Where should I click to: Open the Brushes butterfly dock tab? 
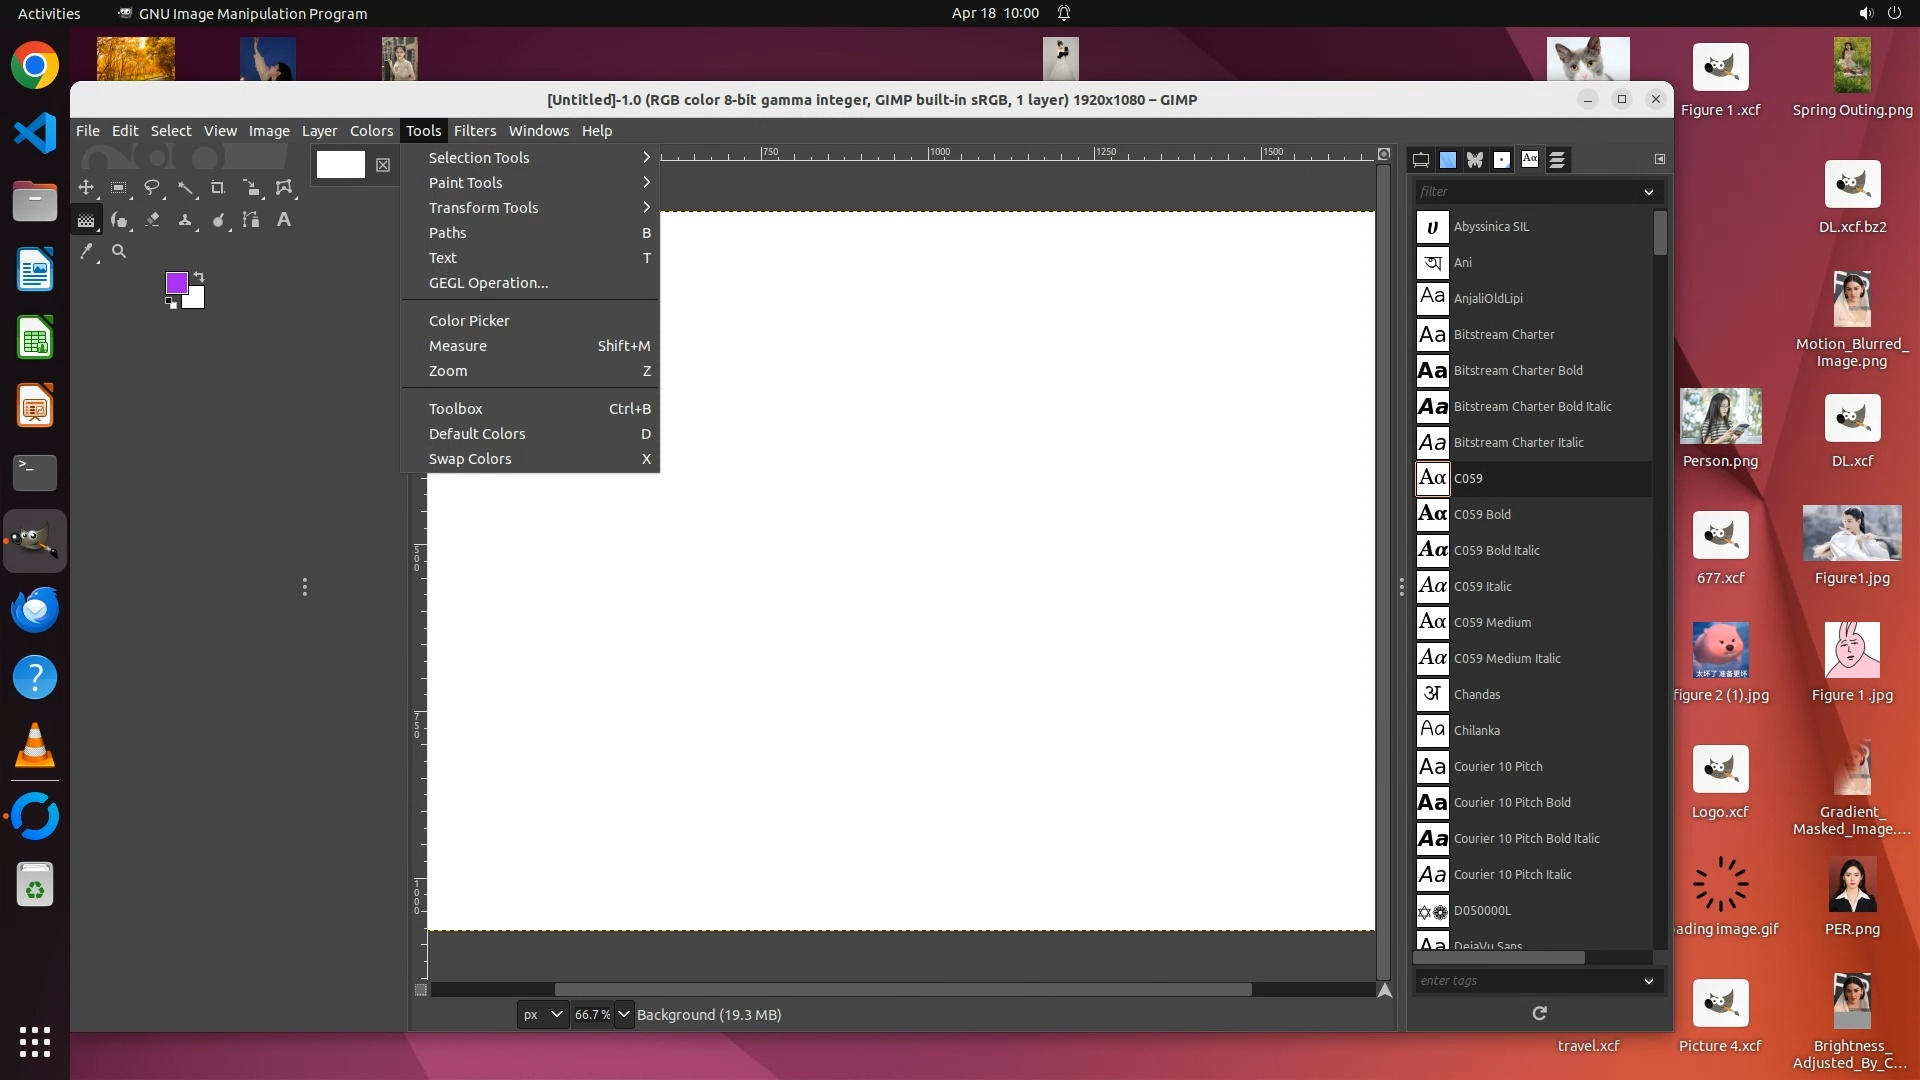coord(1475,159)
